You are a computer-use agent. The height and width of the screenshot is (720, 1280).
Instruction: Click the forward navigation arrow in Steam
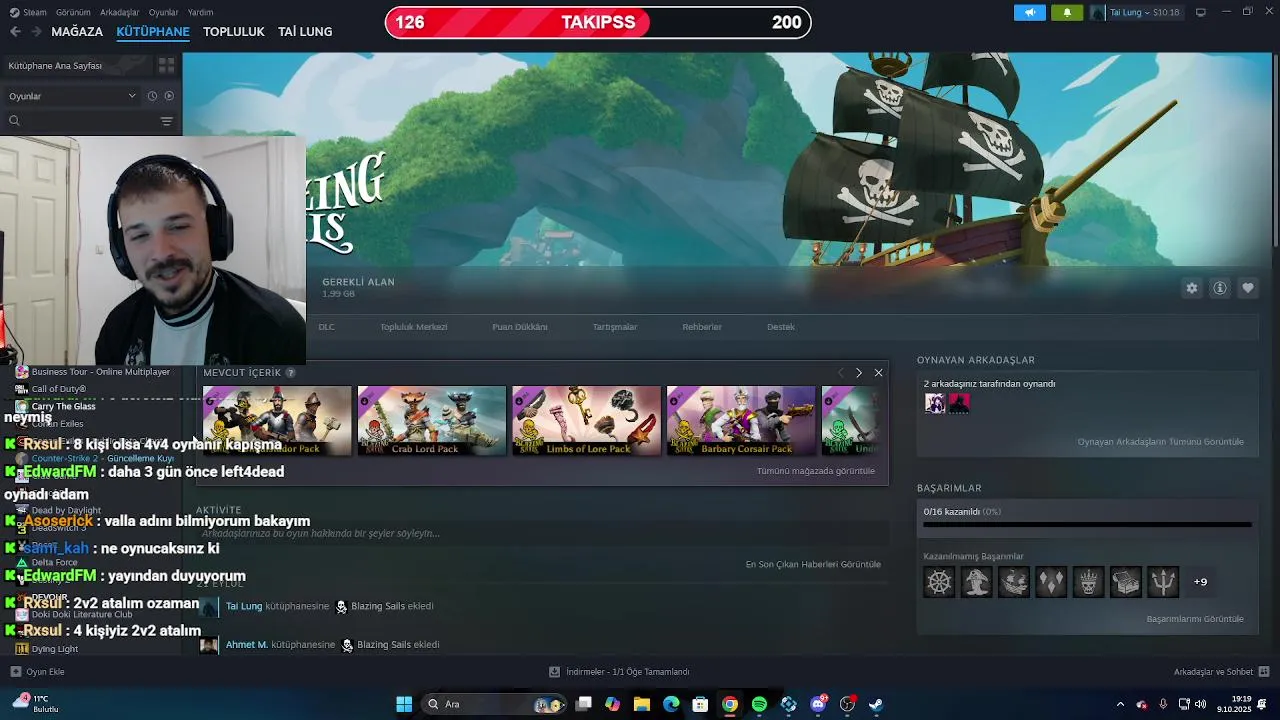coord(36,32)
